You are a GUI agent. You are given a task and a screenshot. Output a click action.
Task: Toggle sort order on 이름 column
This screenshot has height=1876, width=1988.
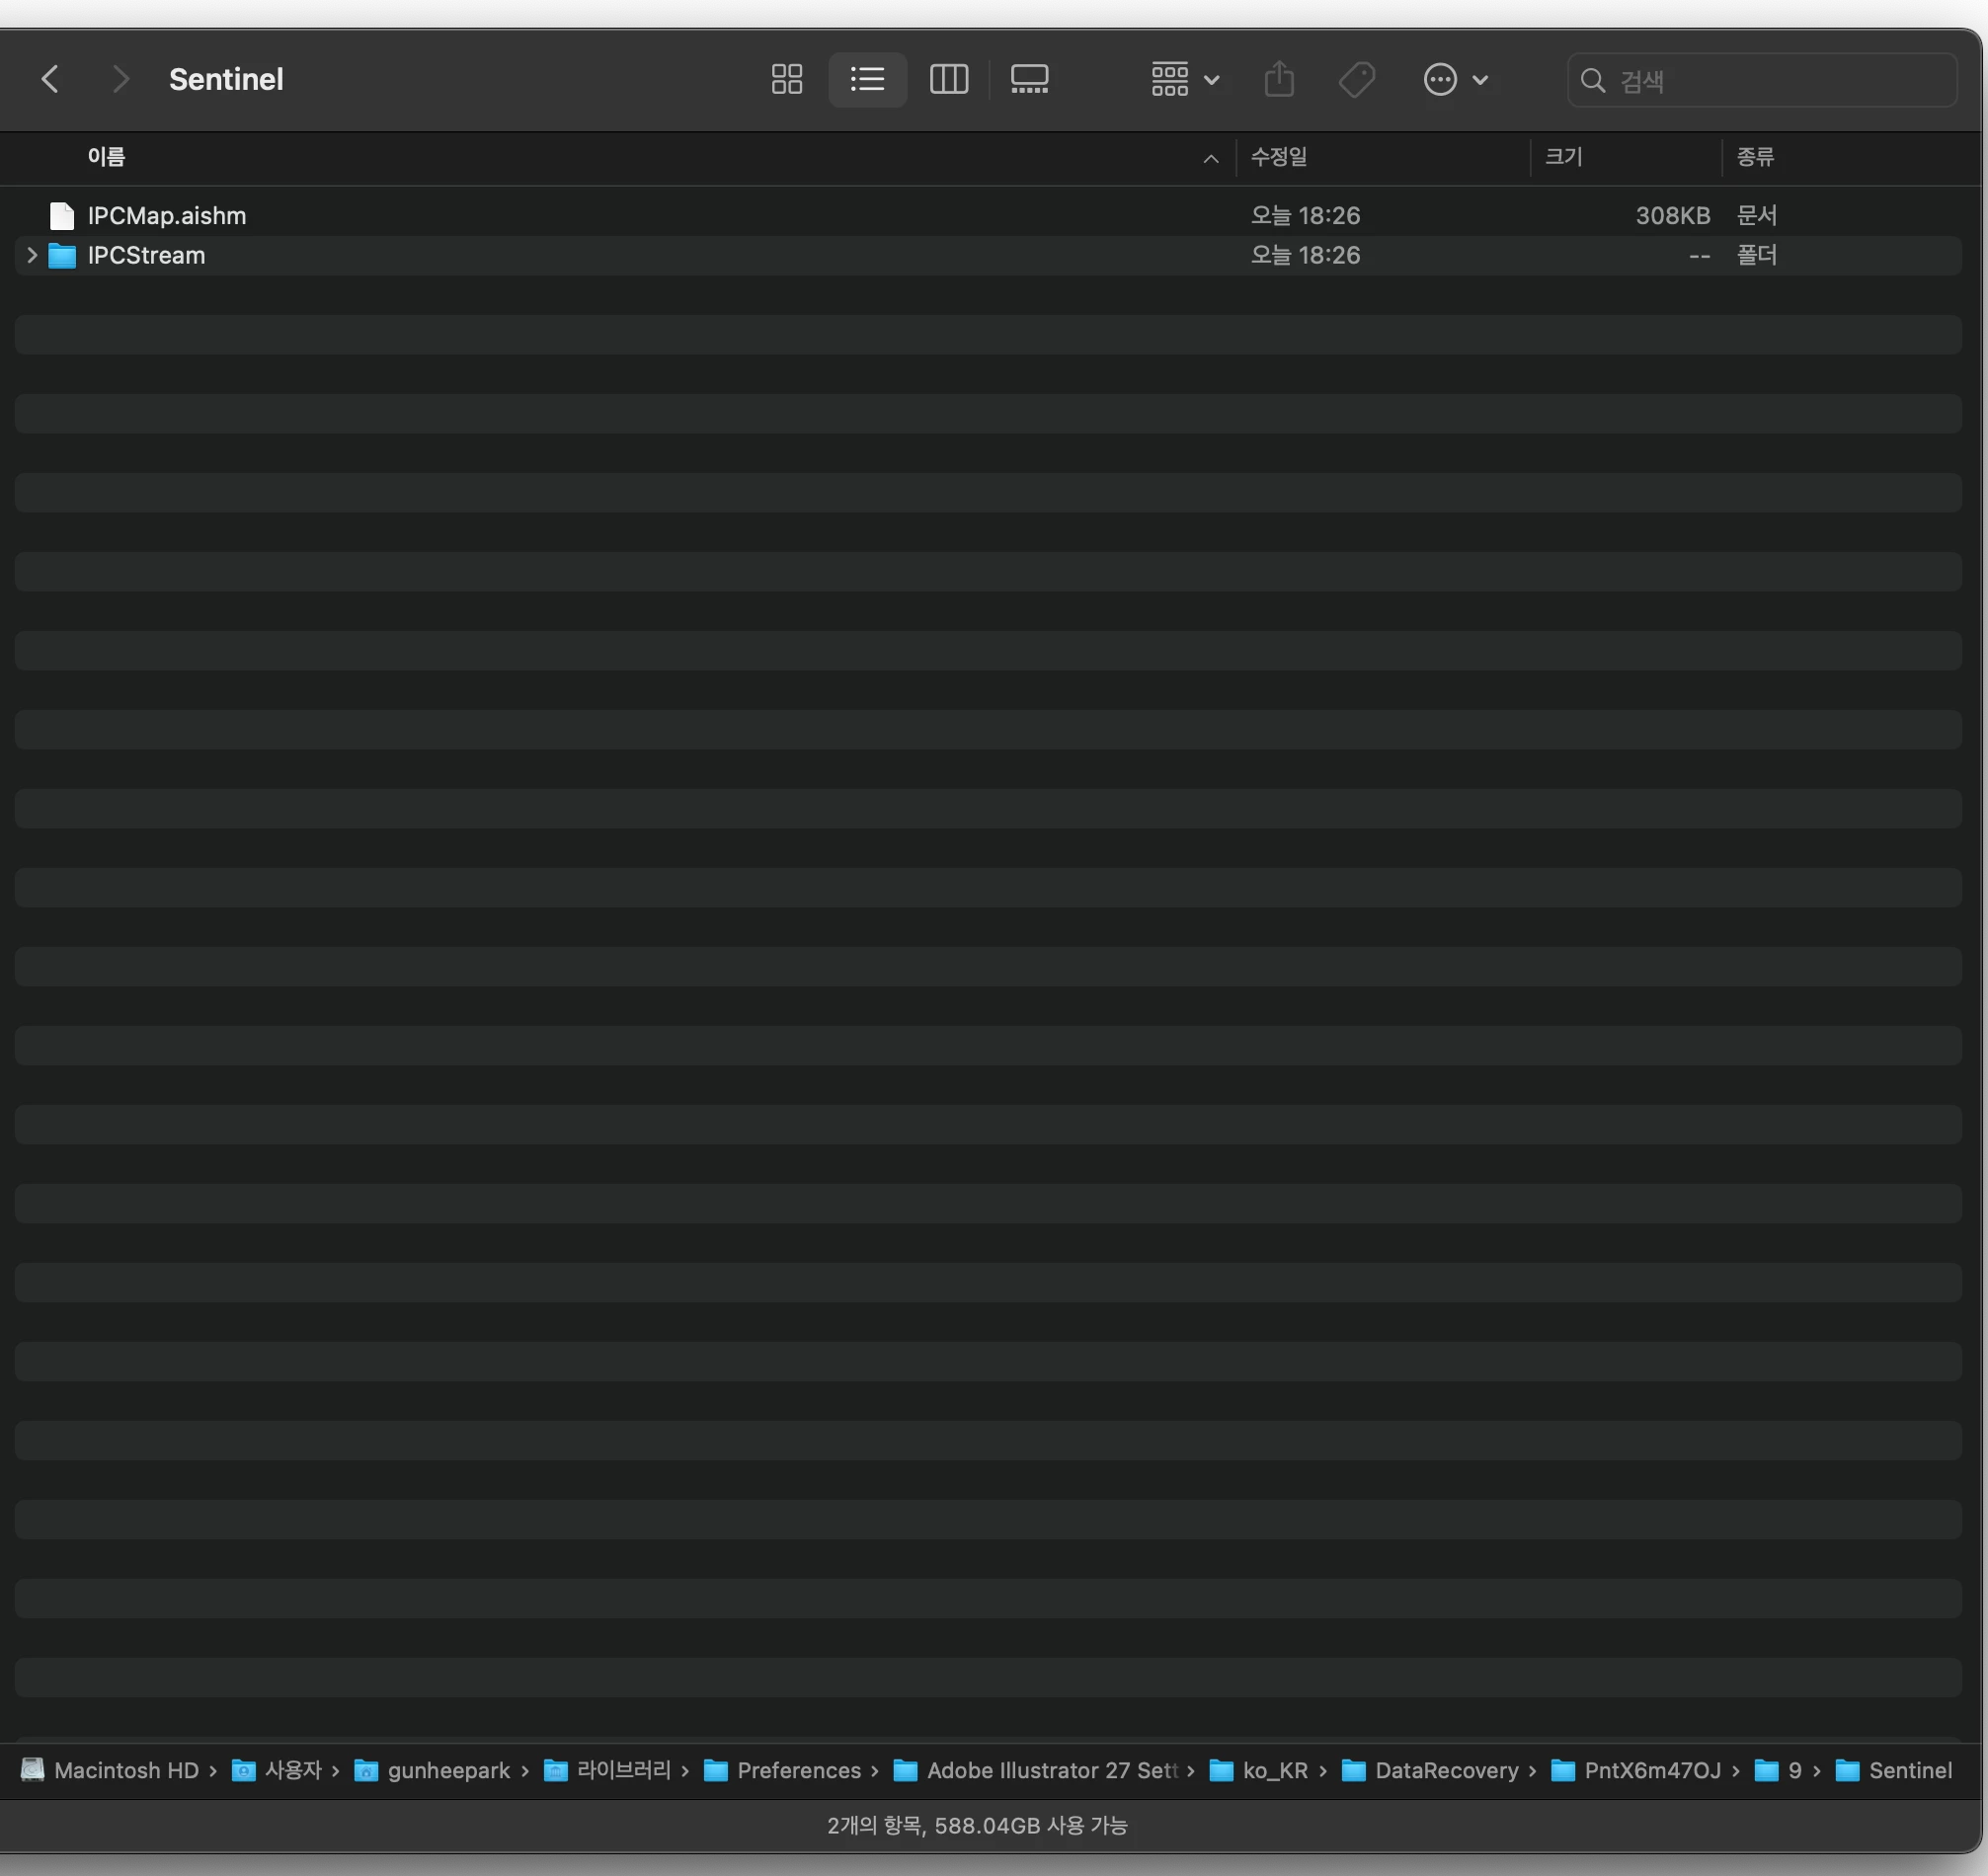click(x=106, y=157)
